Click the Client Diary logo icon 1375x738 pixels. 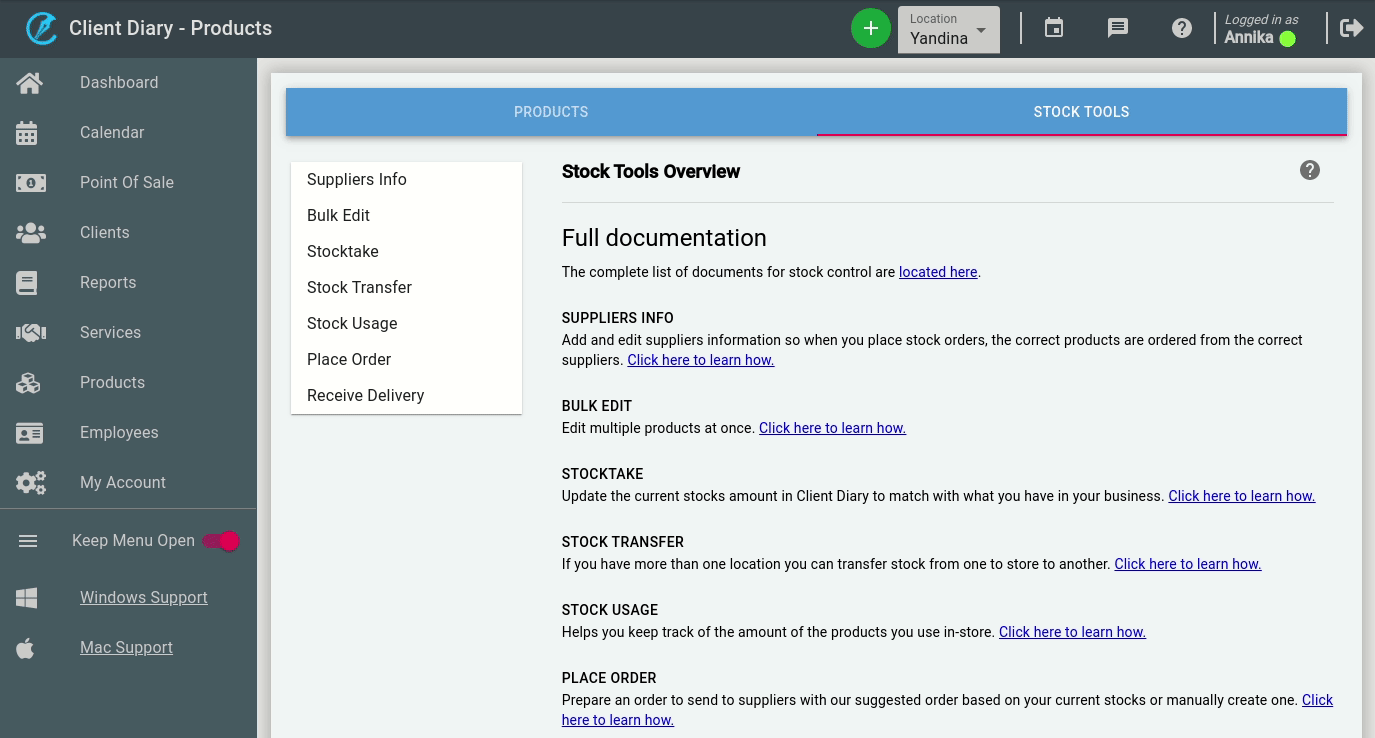41,28
